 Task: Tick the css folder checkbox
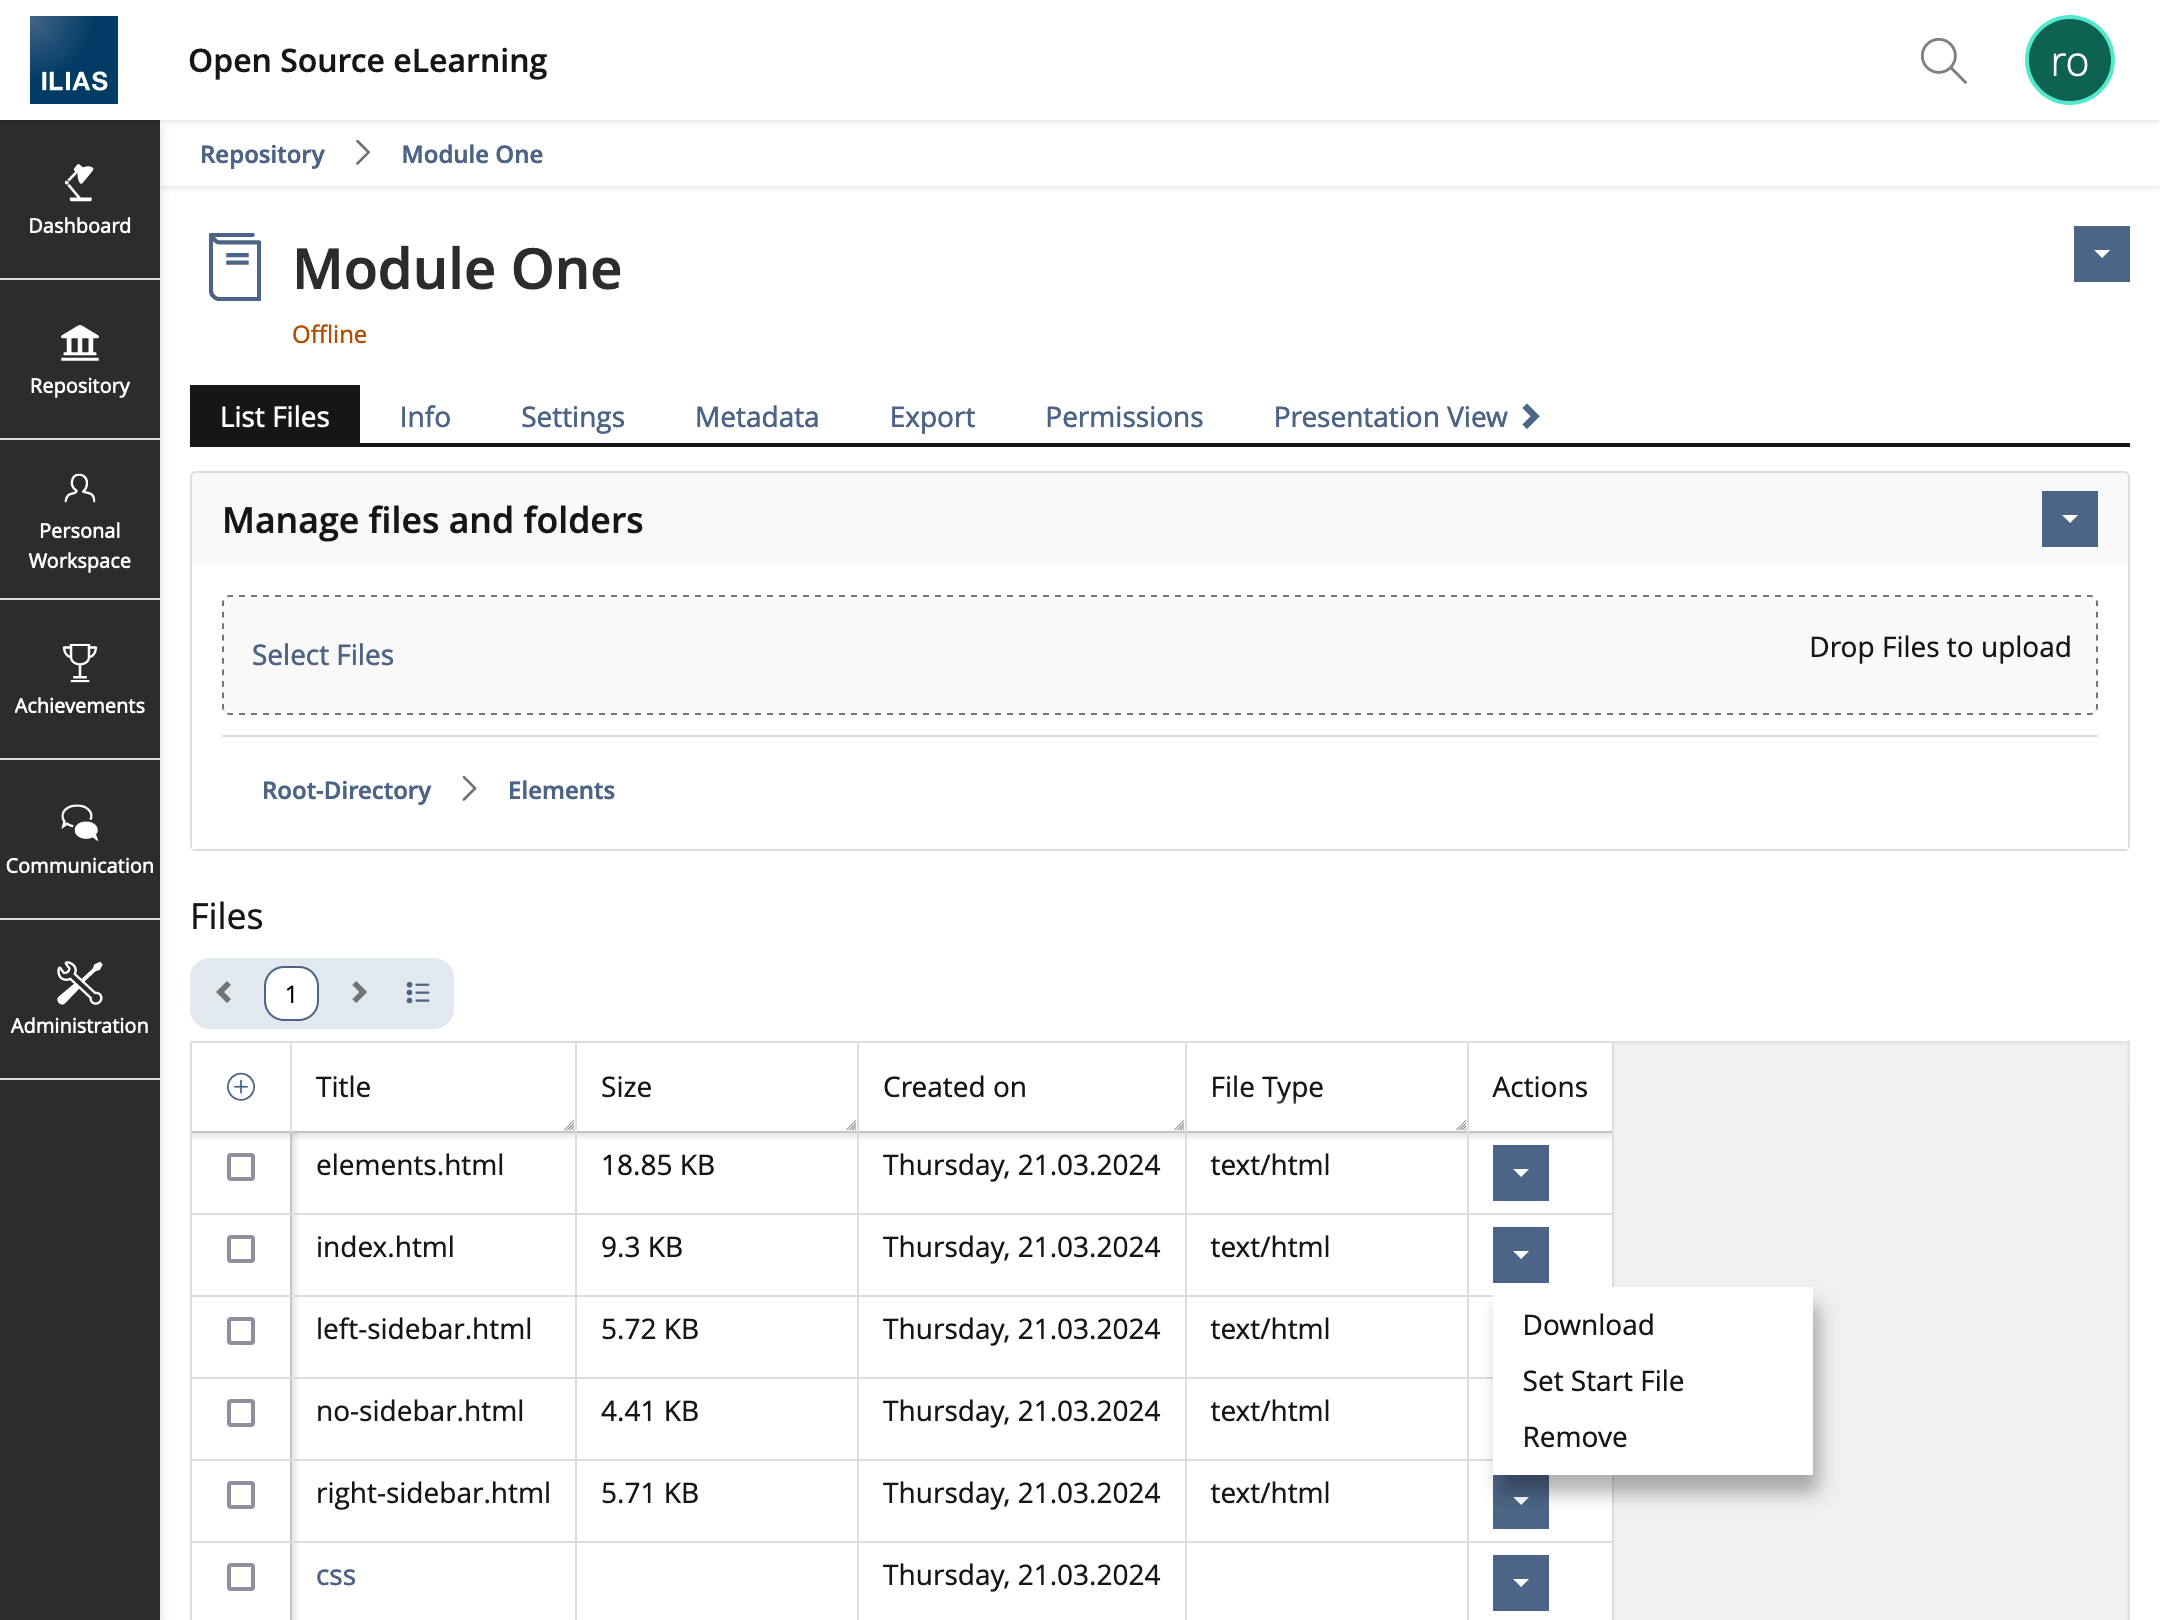tap(241, 1577)
